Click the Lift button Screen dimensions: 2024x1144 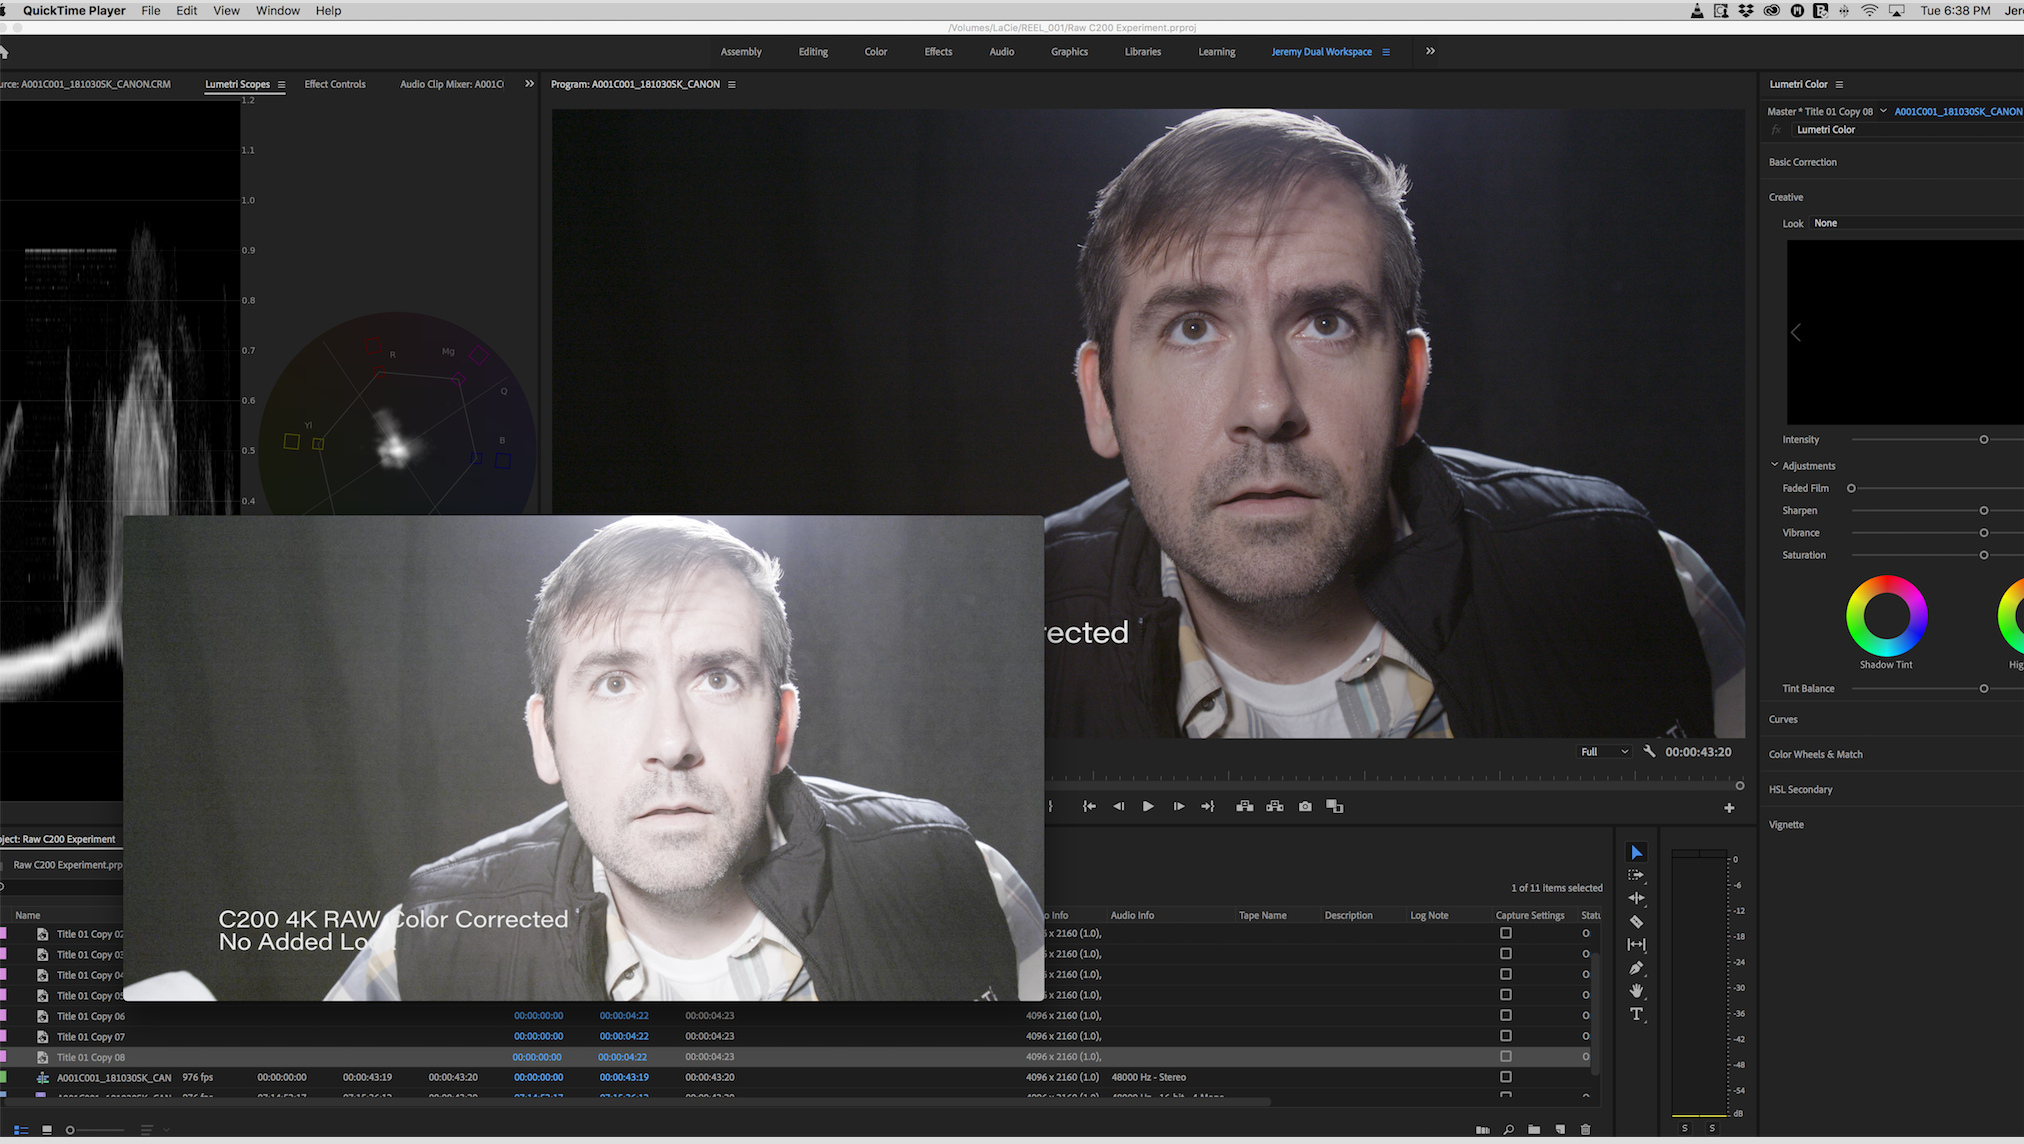click(1245, 806)
